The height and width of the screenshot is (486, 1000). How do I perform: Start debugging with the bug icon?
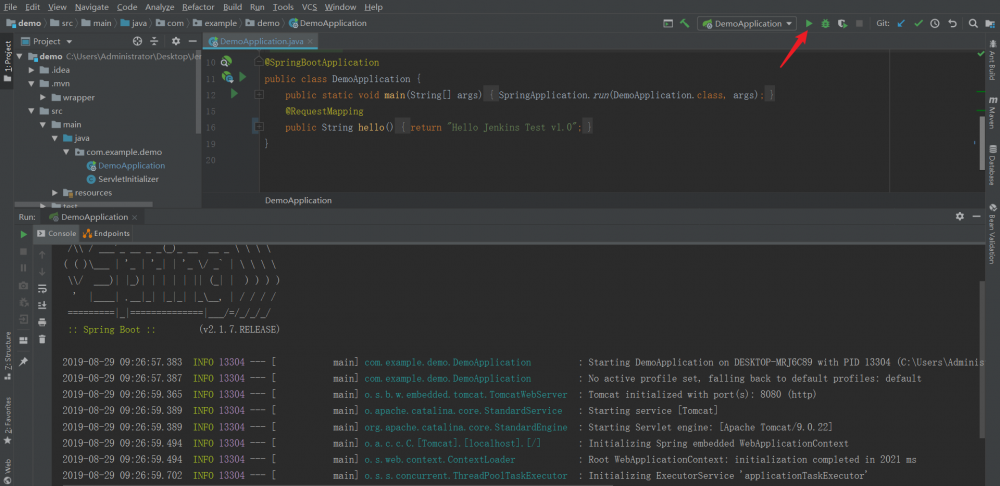point(825,23)
